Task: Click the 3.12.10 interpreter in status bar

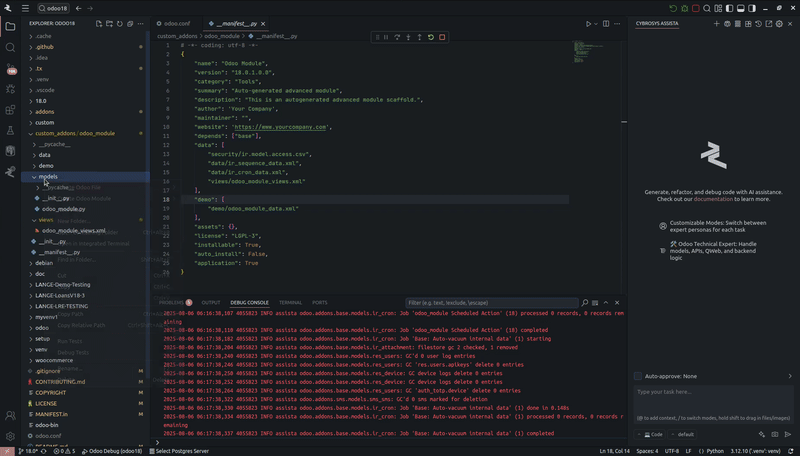Action: point(755,451)
